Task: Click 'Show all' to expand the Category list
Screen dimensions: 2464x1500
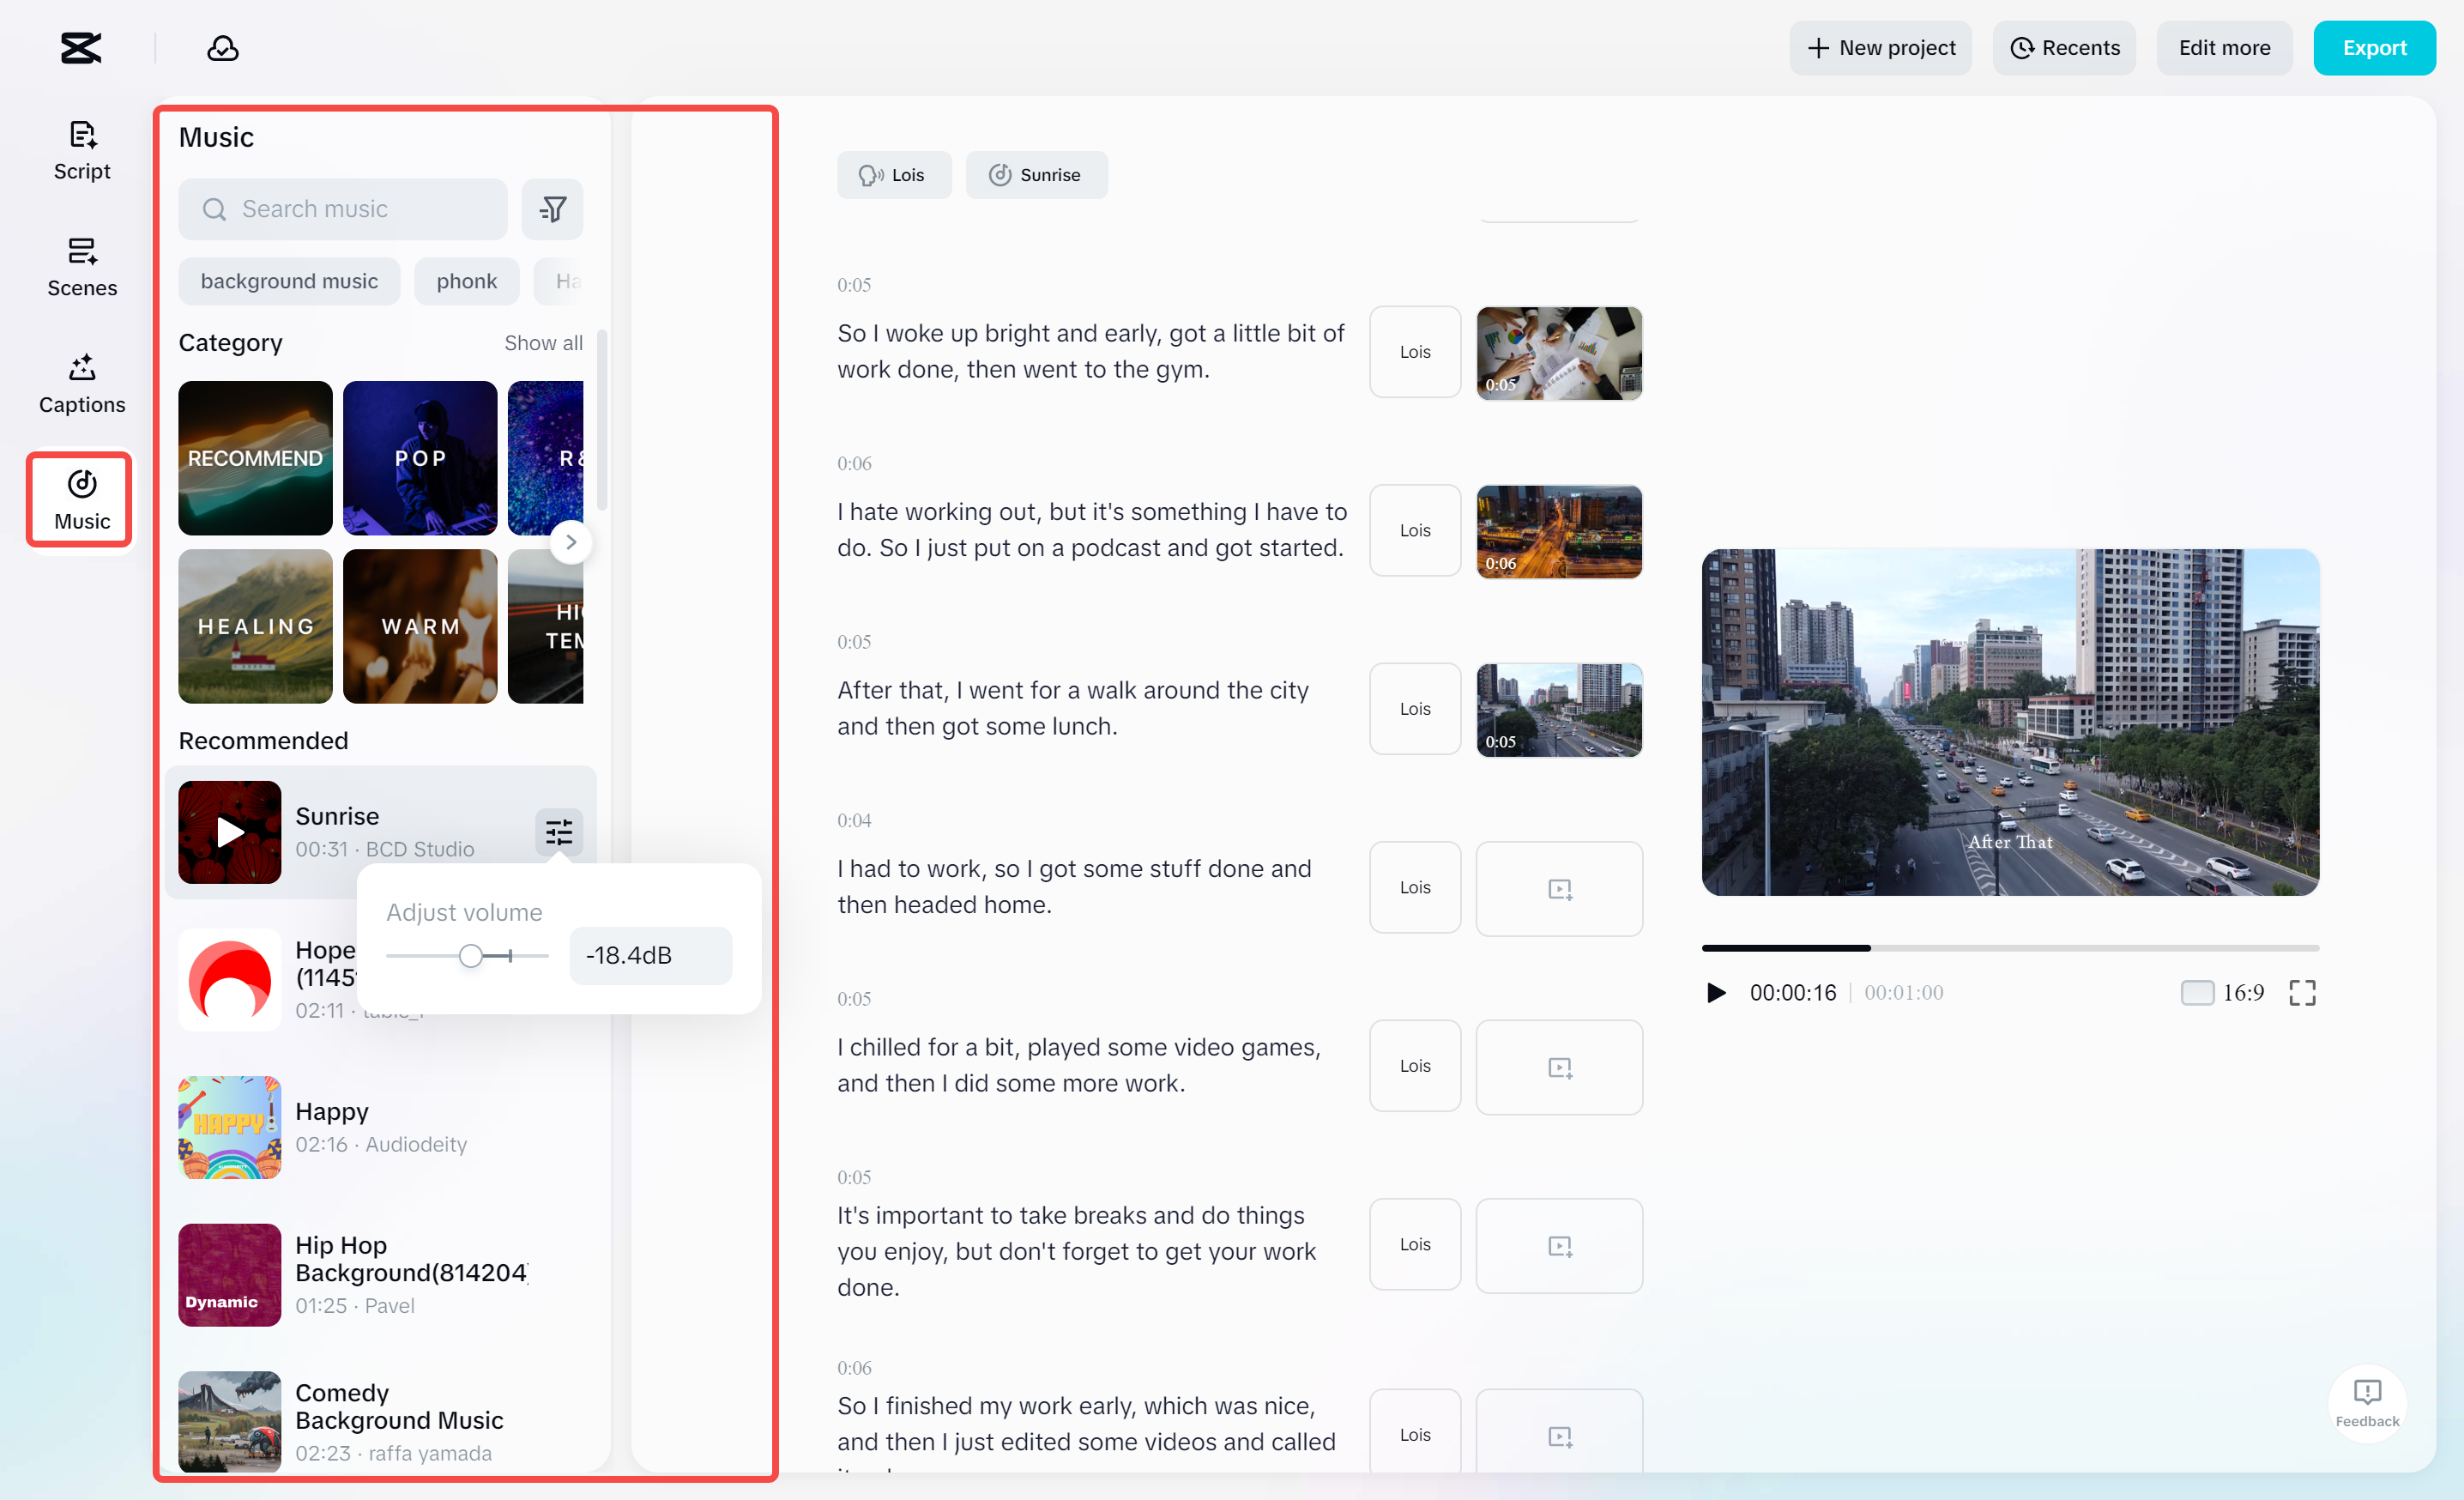Action: tap(543, 343)
